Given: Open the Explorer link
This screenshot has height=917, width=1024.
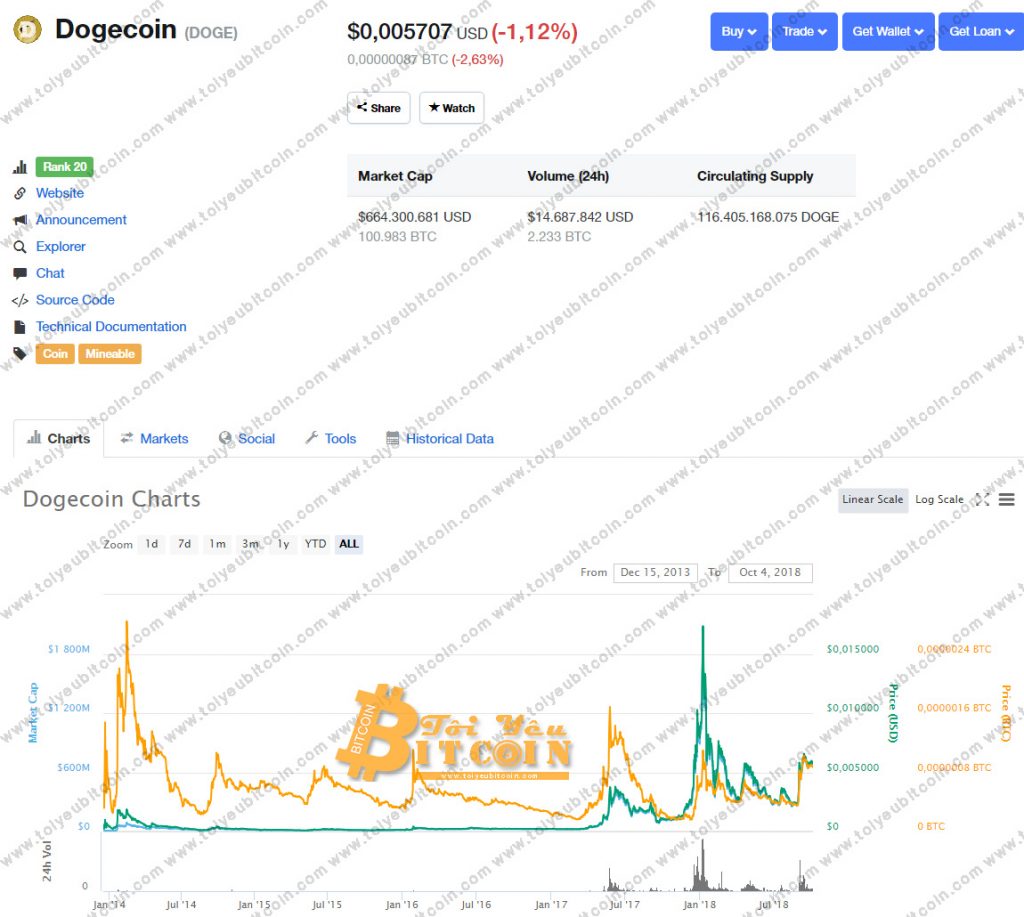Looking at the screenshot, I should [61, 247].
